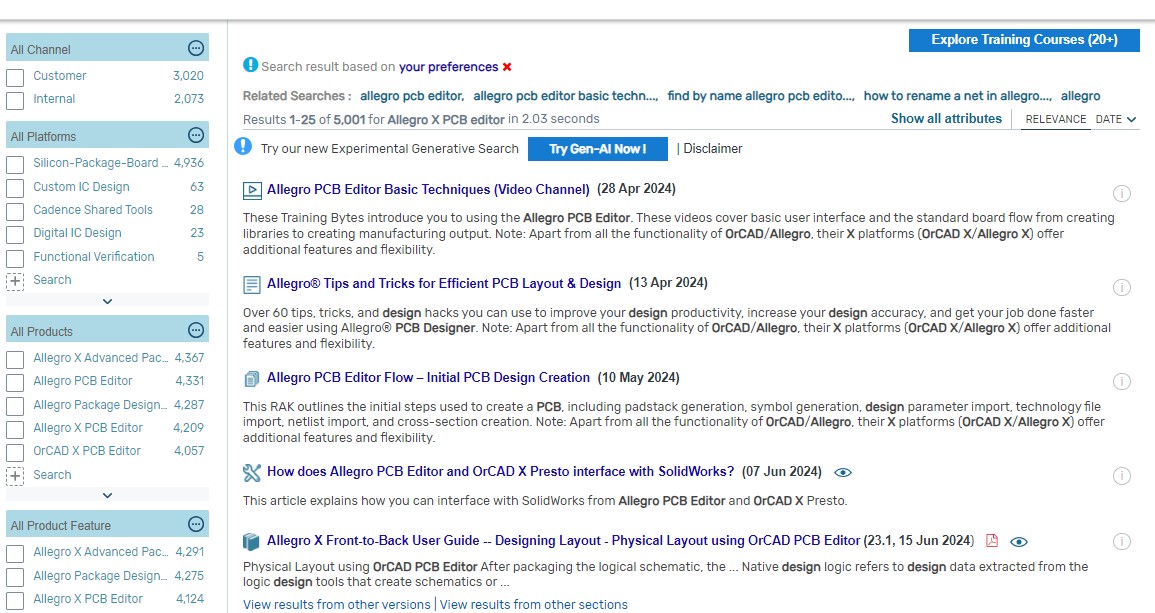Screen dimensions: 1155x613
Task: Click the info icon beside the first search result
Action: tap(1122, 193)
